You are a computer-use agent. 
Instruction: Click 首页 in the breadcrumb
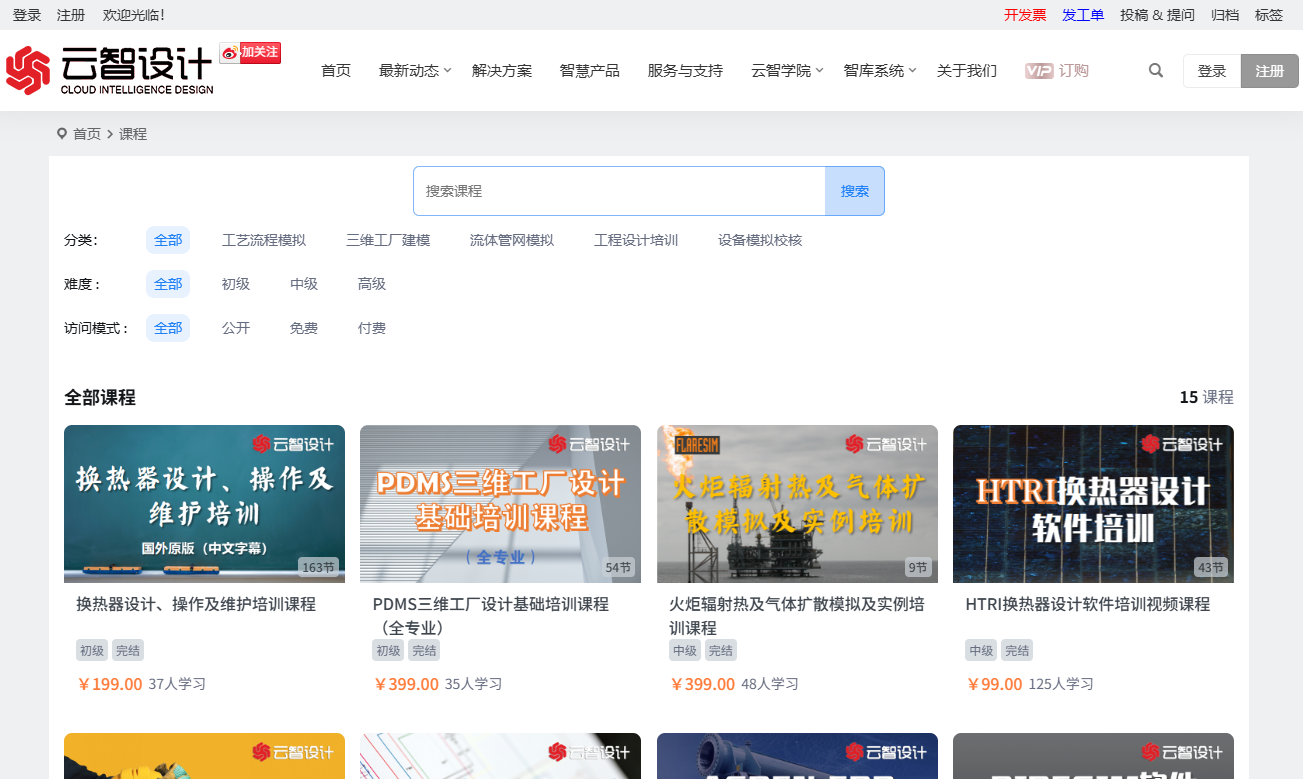click(87, 134)
